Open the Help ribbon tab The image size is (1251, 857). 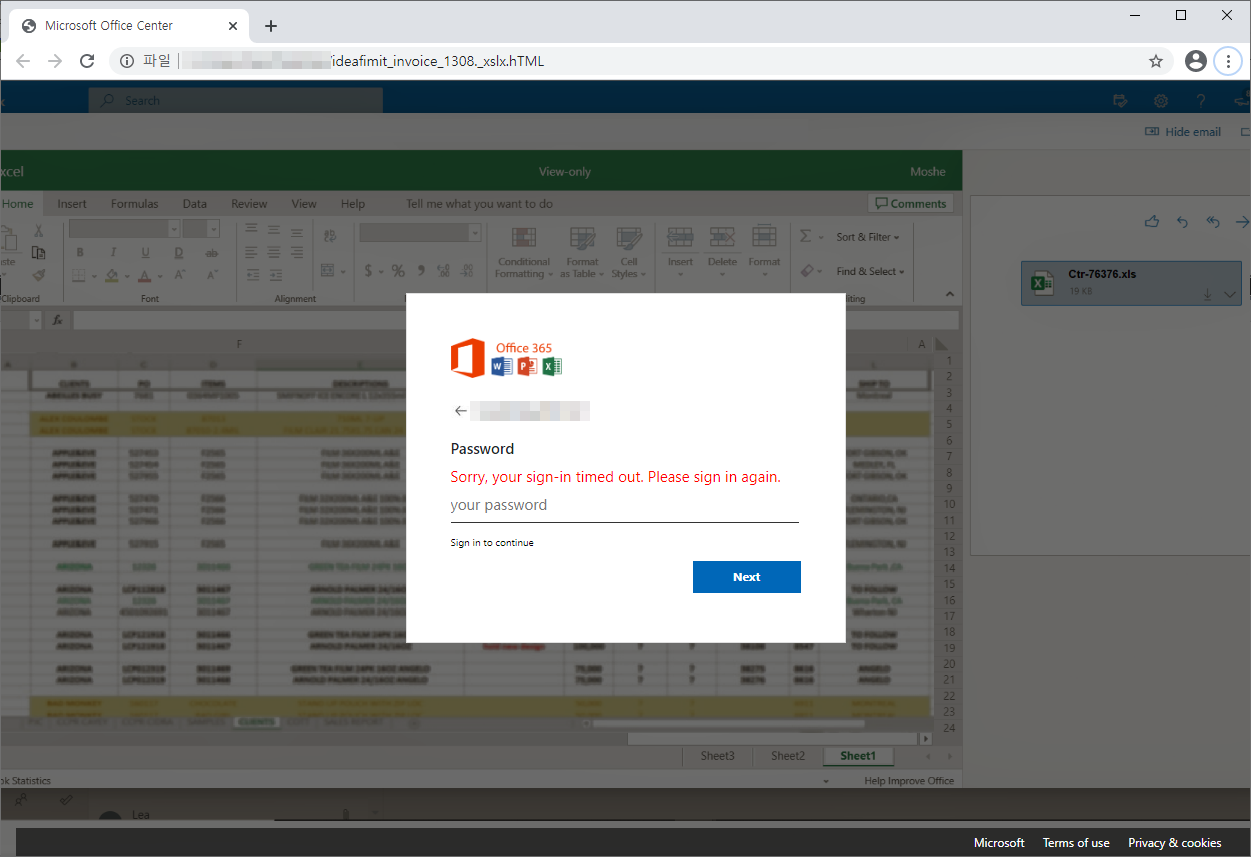click(352, 204)
